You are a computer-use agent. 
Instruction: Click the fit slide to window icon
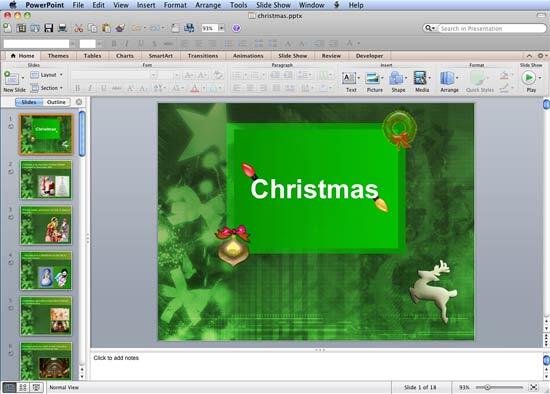(x=534, y=387)
